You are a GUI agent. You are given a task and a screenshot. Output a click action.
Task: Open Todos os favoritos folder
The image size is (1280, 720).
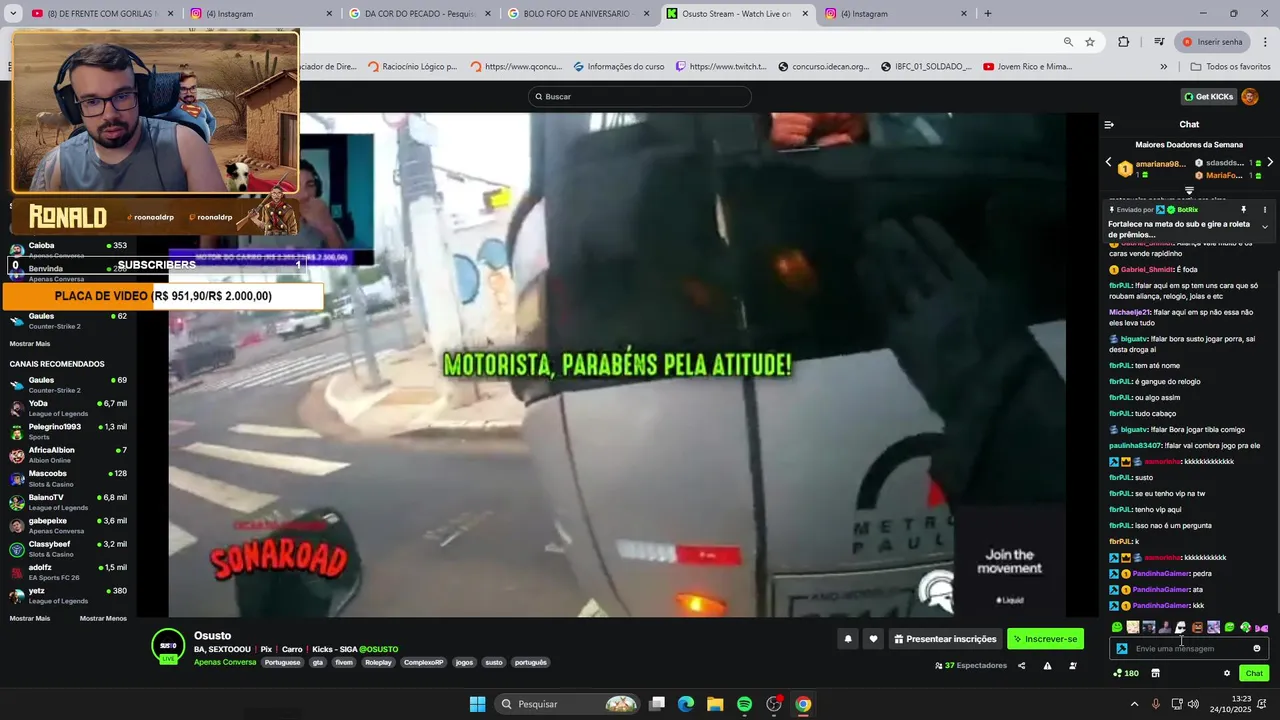click(x=1230, y=67)
